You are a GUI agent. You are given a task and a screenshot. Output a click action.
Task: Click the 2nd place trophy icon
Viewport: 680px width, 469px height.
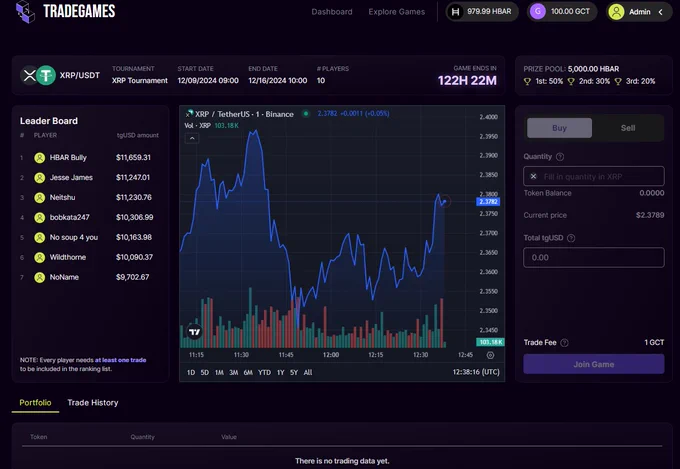tap(571, 81)
